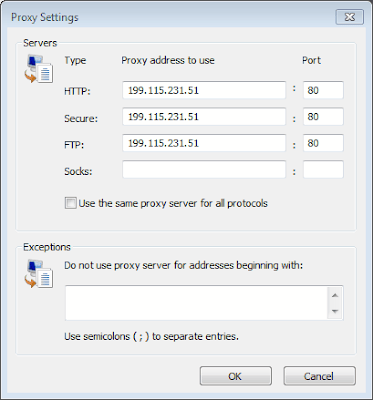The width and height of the screenshot is (373, 400).
Task: Click the HTTP proxy address field
Action: [204, 90]
